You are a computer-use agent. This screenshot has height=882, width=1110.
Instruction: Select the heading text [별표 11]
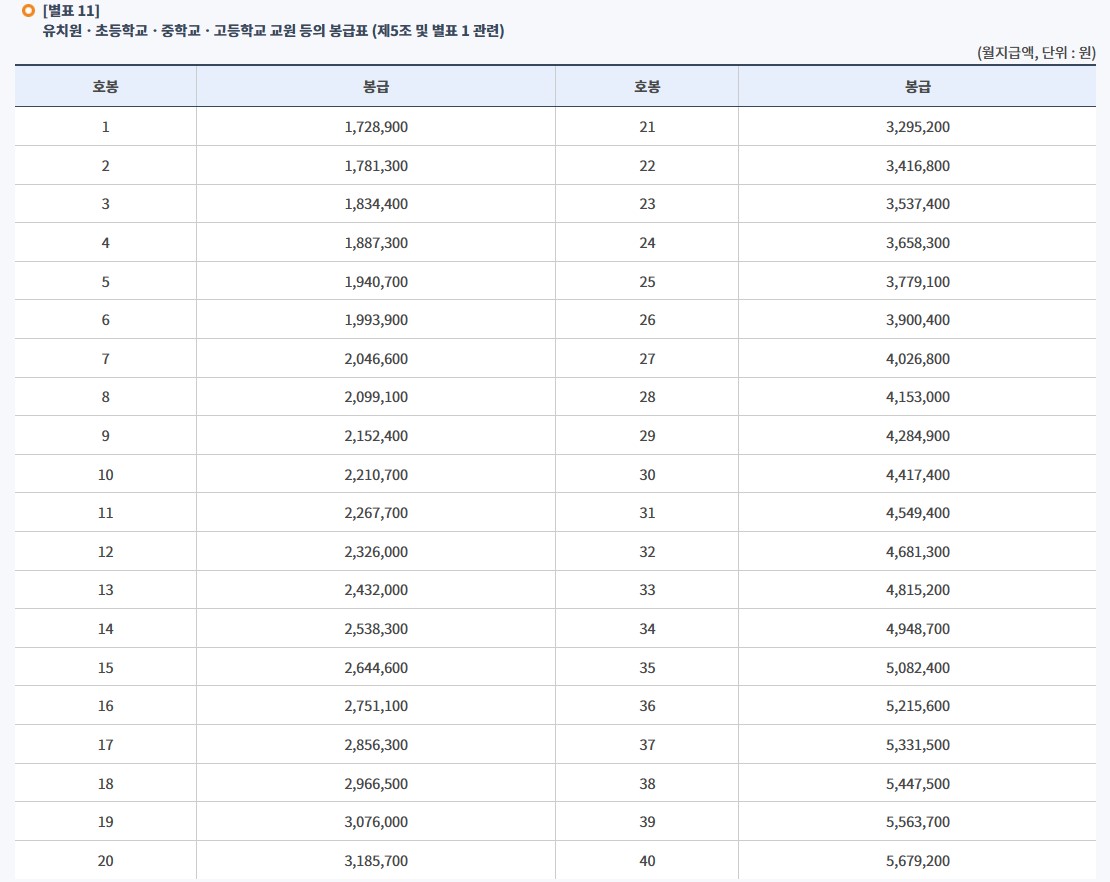click(x=71, y=11)
